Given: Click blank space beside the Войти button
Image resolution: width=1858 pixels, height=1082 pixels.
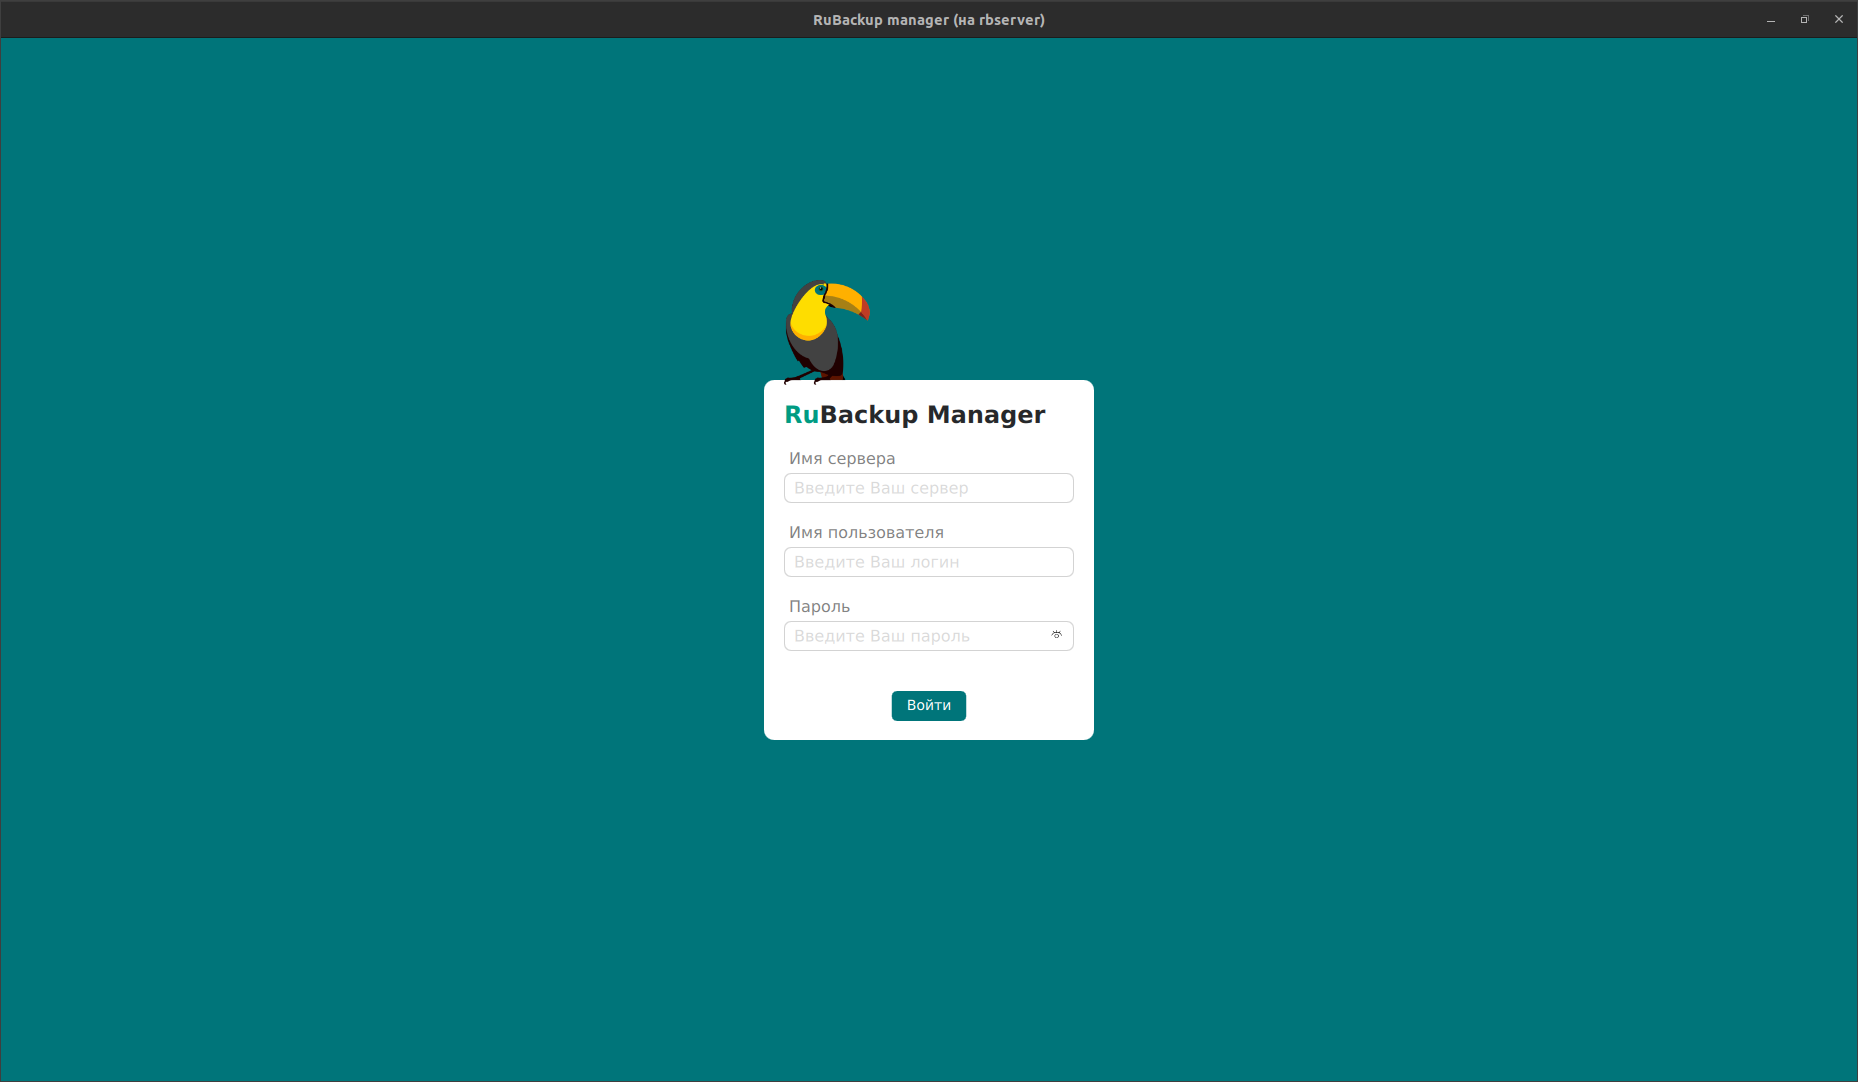Looking at the screenshot, I should tap(1020, 706).
